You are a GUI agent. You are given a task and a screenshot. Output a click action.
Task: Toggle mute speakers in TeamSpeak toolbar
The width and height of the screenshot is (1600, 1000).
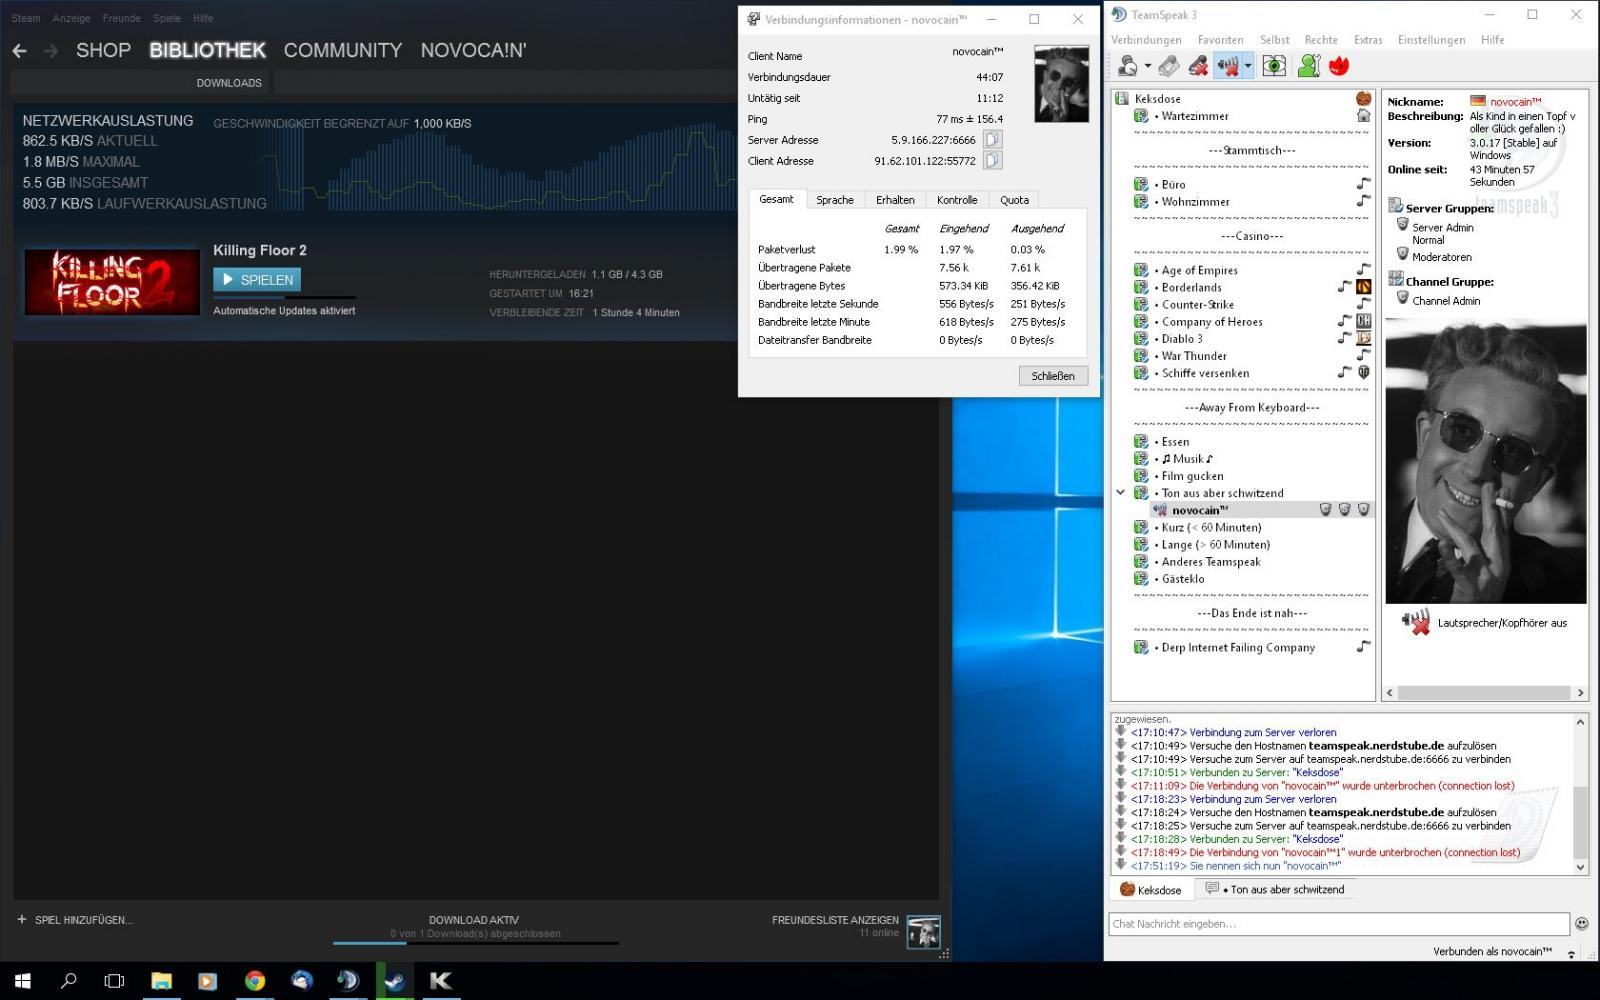coord(1228,66)
